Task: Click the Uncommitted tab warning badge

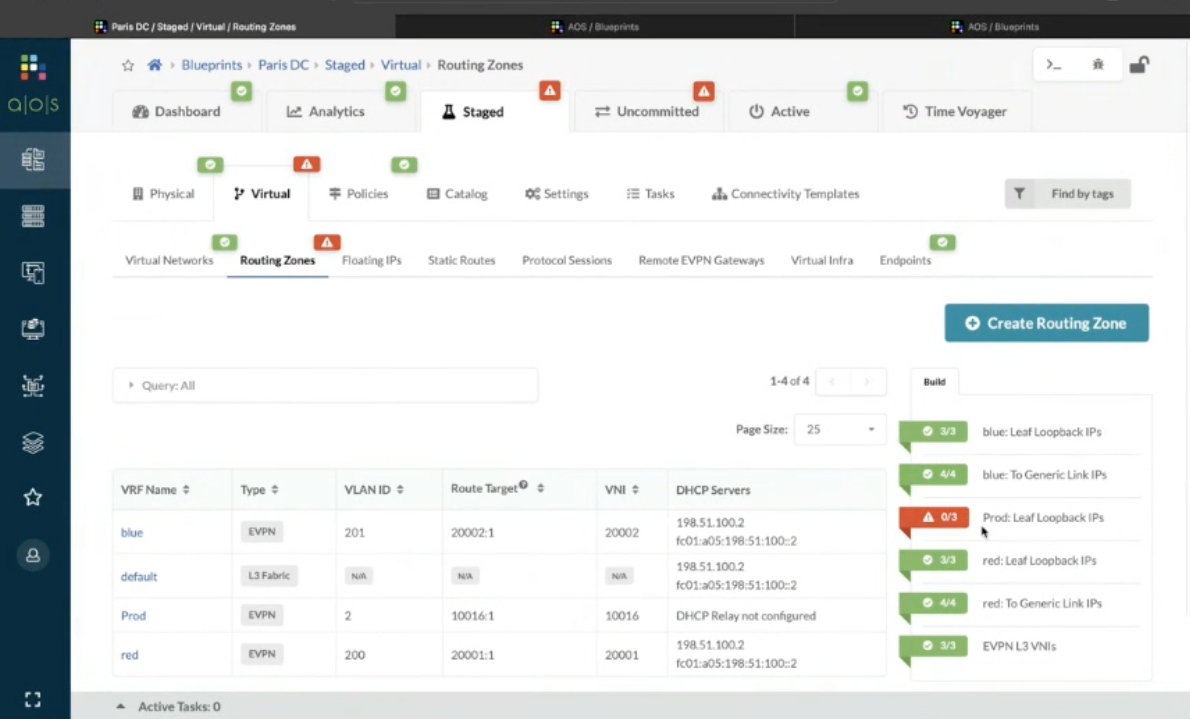Action: pos(704,91)
